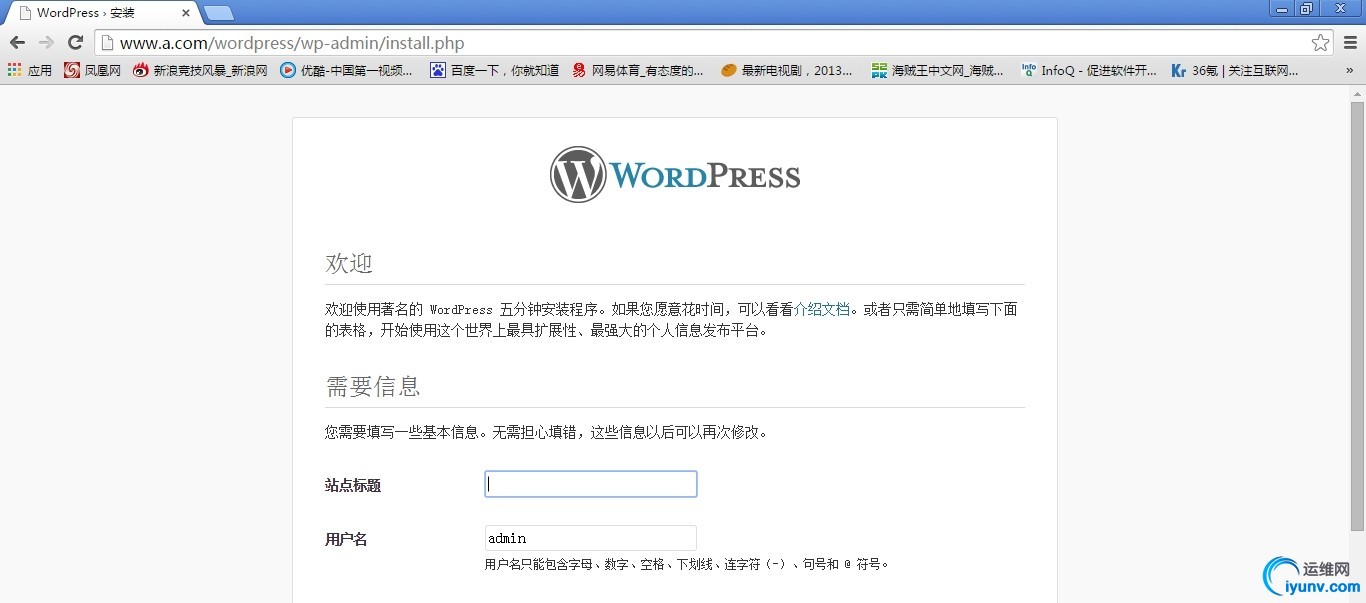This screenshot has width=1366, height=603.
Task: Focus the 站点标题 input field
Action: 591,484
